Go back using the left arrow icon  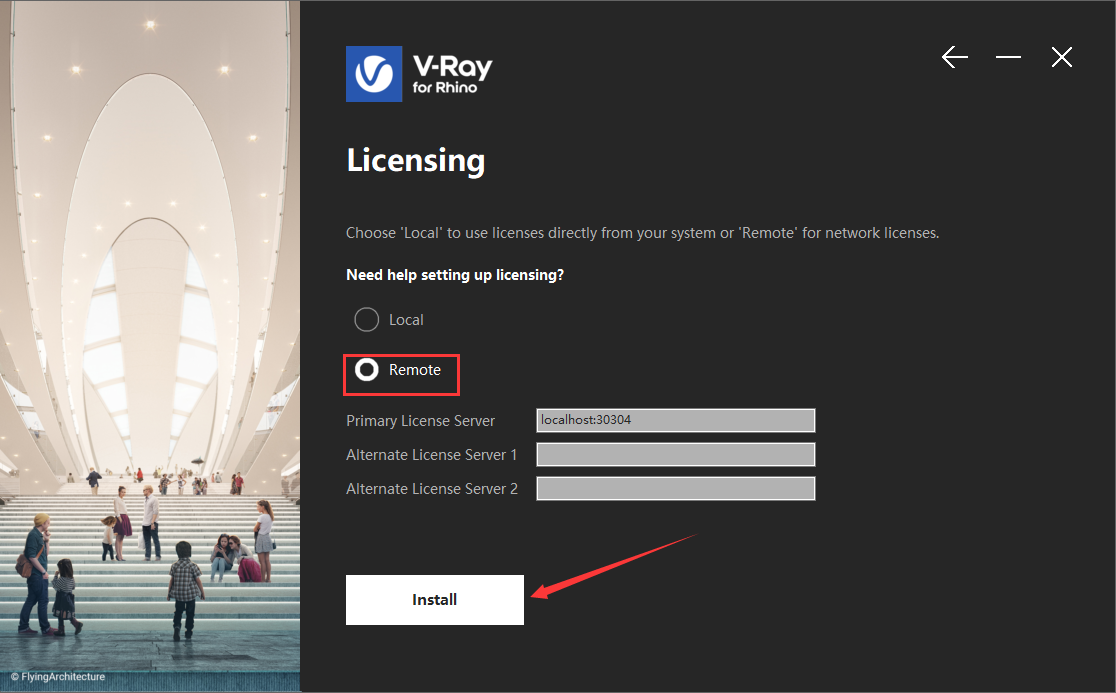tap(954, 57)
